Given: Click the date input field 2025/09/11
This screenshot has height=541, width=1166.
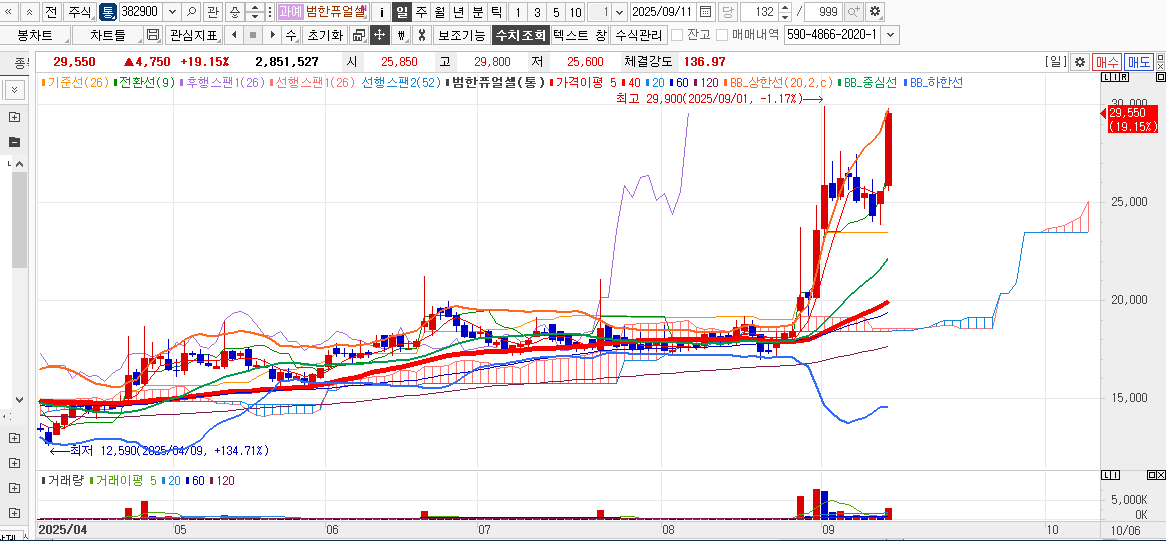Looking at the screenshot, I should (x=663, y=12).
